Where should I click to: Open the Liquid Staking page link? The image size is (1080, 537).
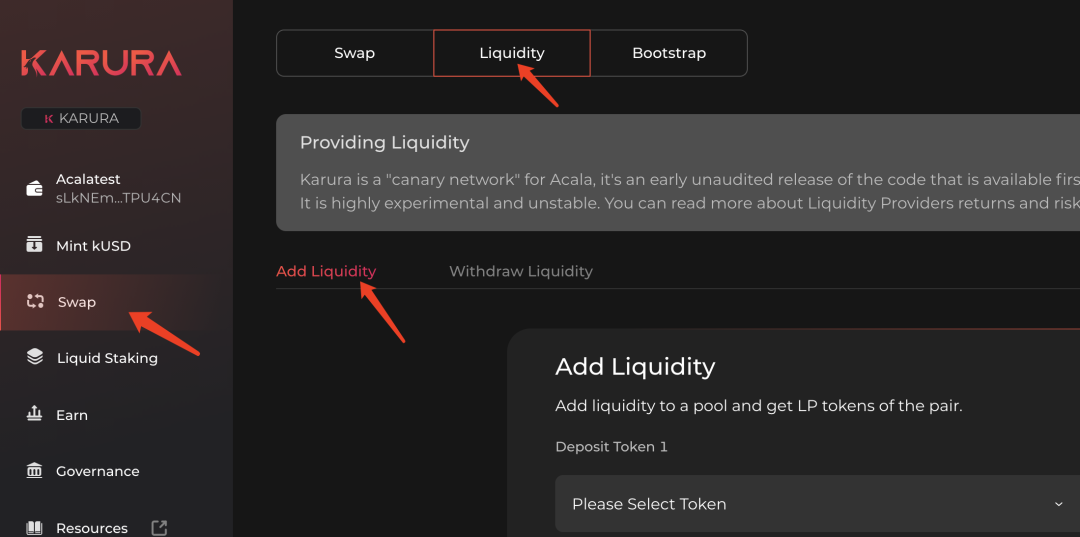point(107,358)
